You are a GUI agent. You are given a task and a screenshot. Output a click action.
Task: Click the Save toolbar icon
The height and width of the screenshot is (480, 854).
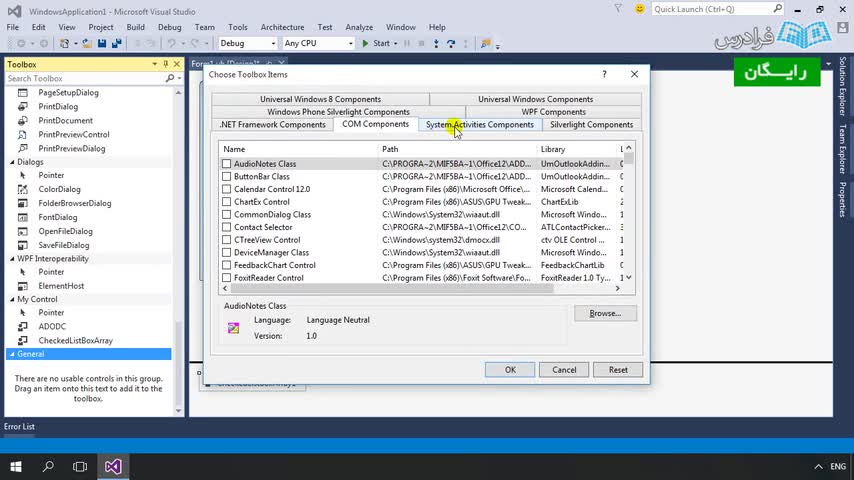[x=102, y=43]
